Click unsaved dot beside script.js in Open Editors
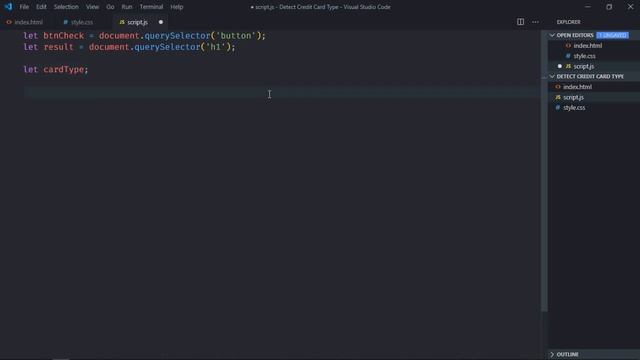Viewport: 640px width, 360px height. click(x=560, y=66)
